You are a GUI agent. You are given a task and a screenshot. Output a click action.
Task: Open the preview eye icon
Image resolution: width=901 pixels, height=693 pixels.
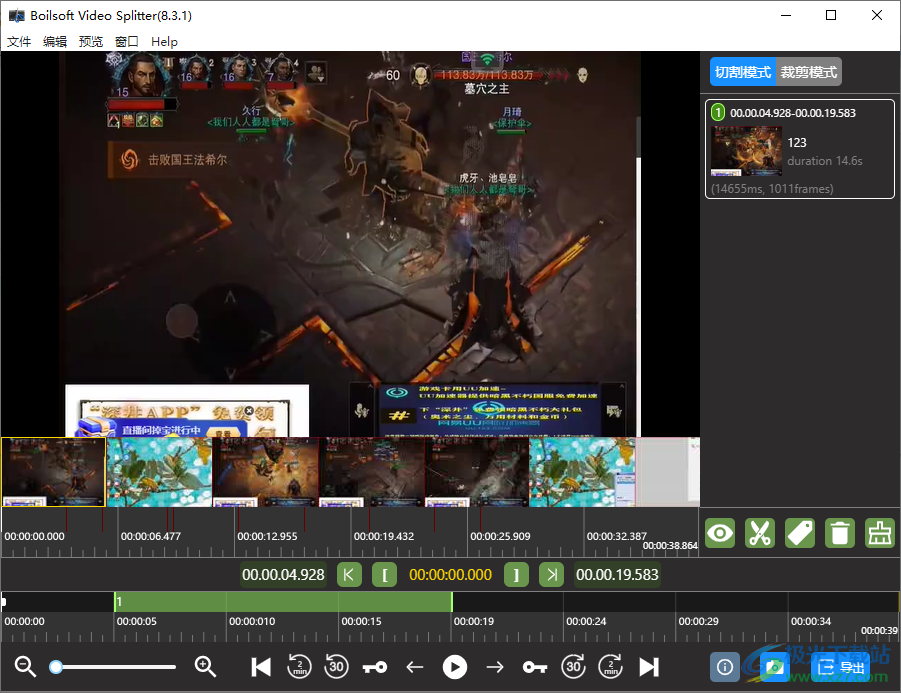coord(719,533)
